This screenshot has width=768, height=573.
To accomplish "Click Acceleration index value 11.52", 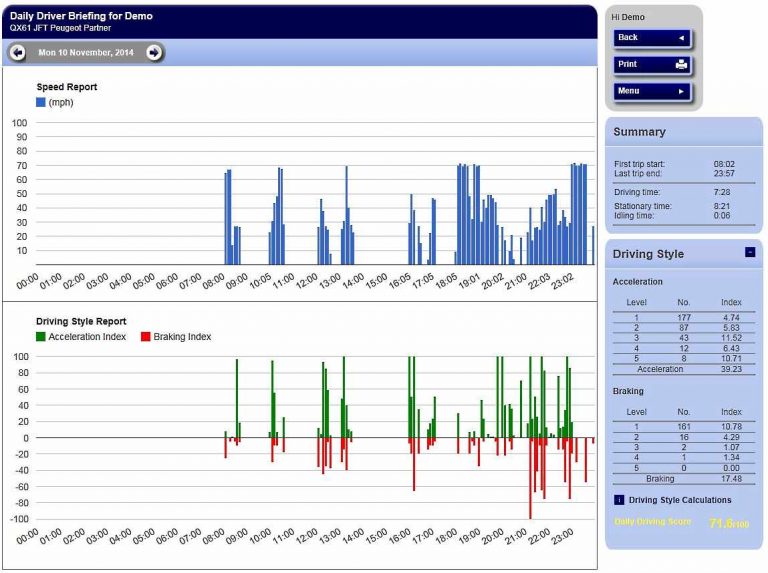I will (x=731, y=338).
